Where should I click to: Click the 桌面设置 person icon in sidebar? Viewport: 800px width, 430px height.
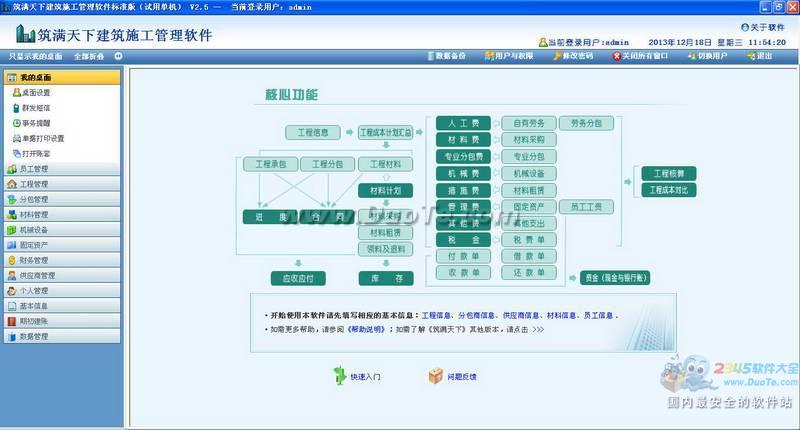click(16, 92)
